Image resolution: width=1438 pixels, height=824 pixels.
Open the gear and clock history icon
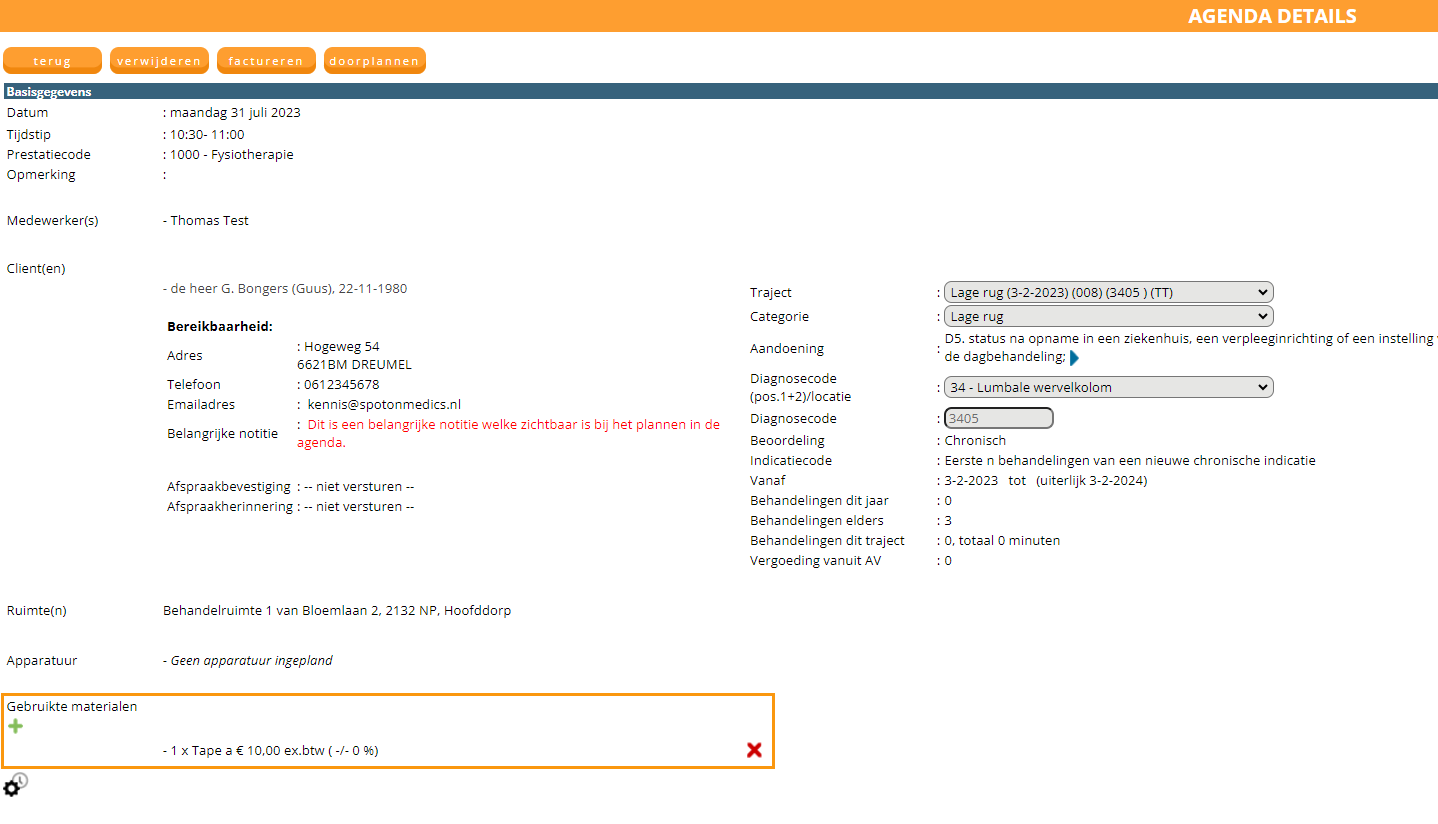tap(14, 786)
